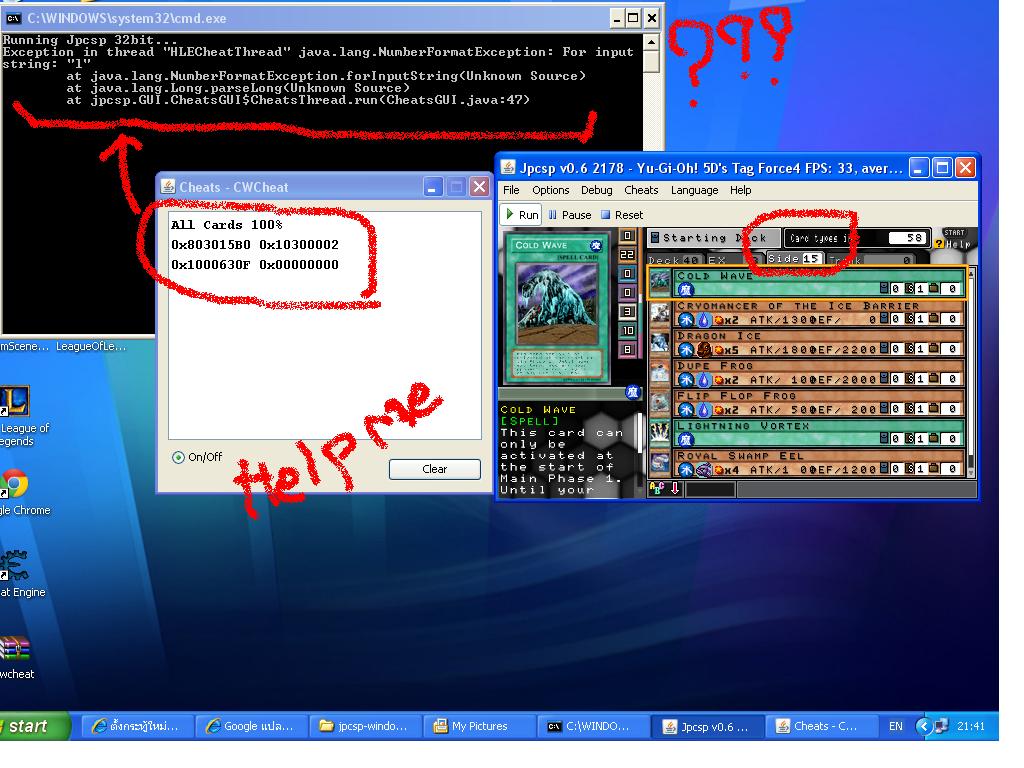Click the Reset button in Jpcsp toolbar
This screenshot has height=768, width=1024.
(x=622, y=215)
